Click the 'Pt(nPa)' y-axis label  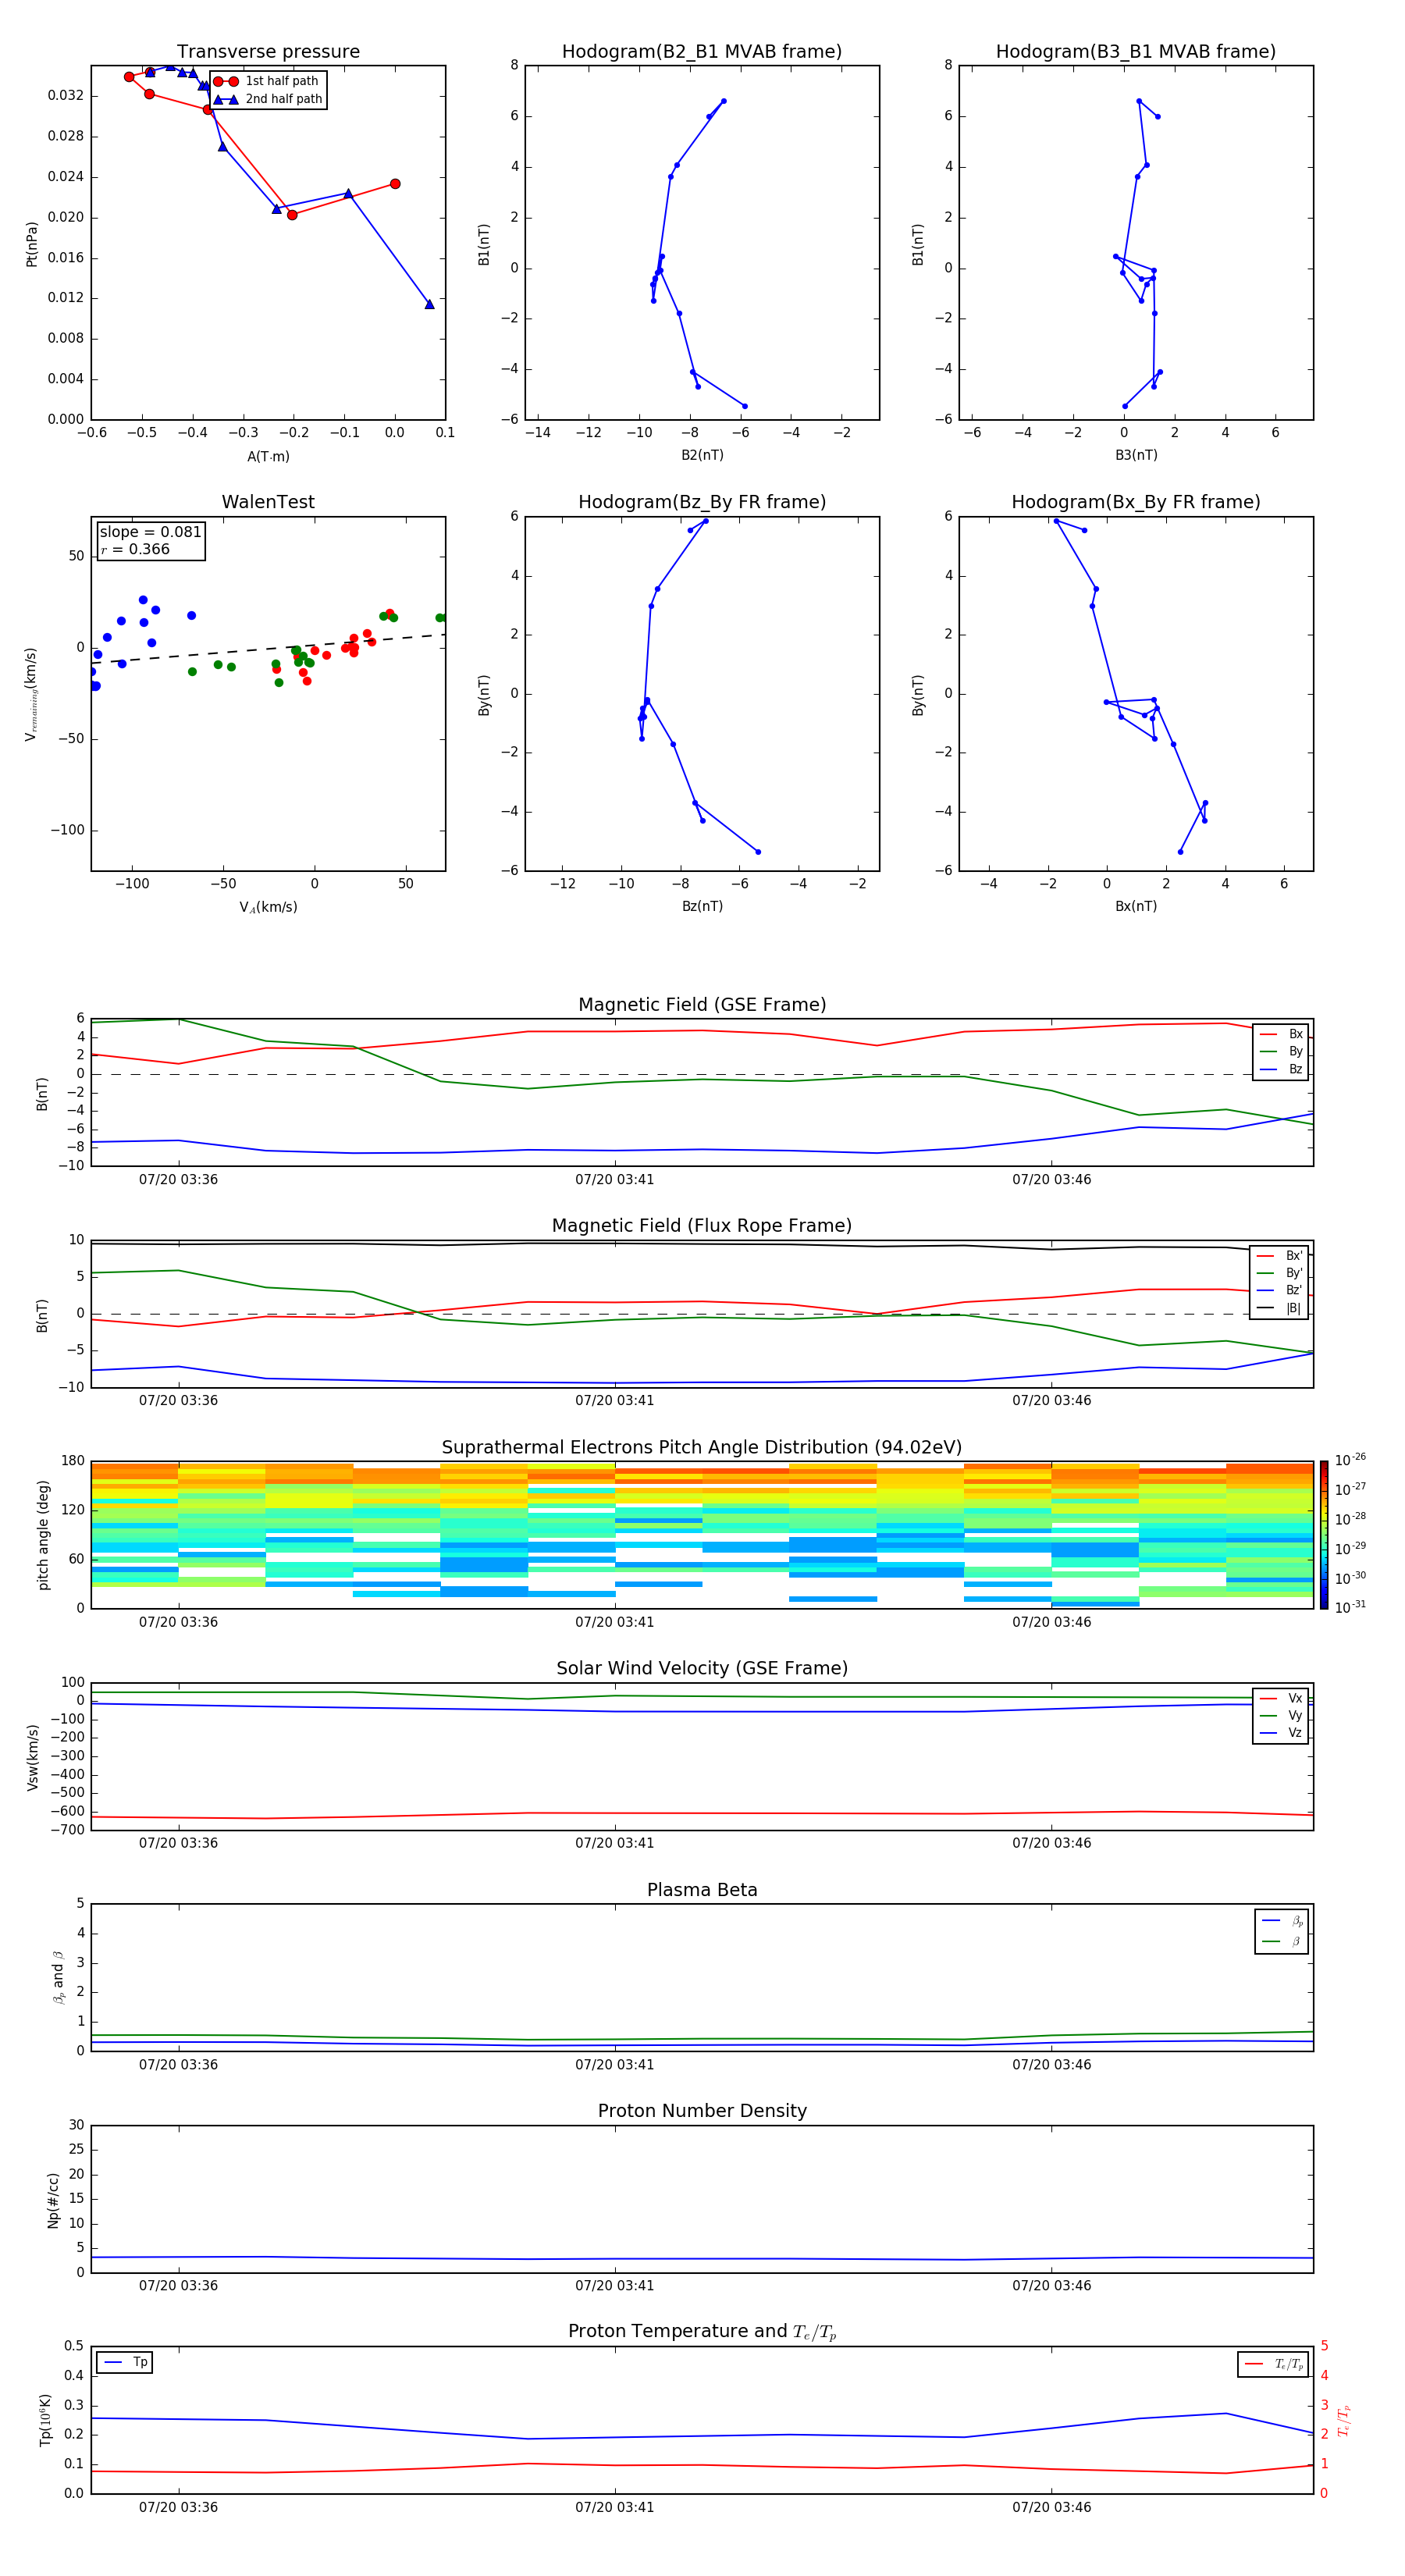(x=31, y=243)
